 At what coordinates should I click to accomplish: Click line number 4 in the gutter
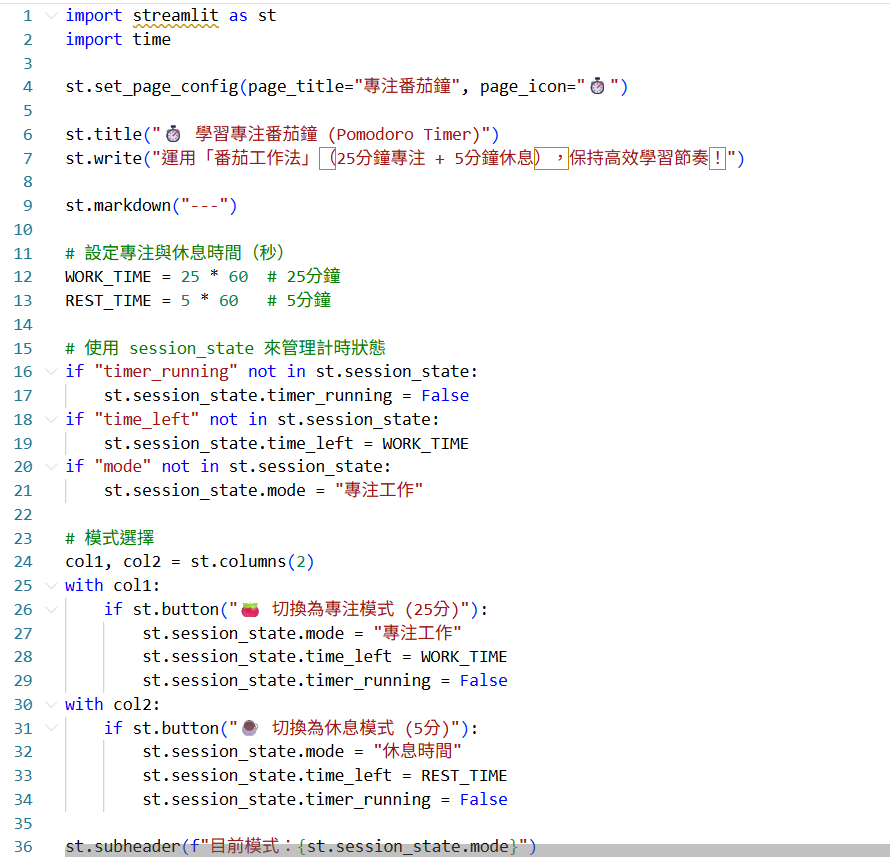[27, 87]
